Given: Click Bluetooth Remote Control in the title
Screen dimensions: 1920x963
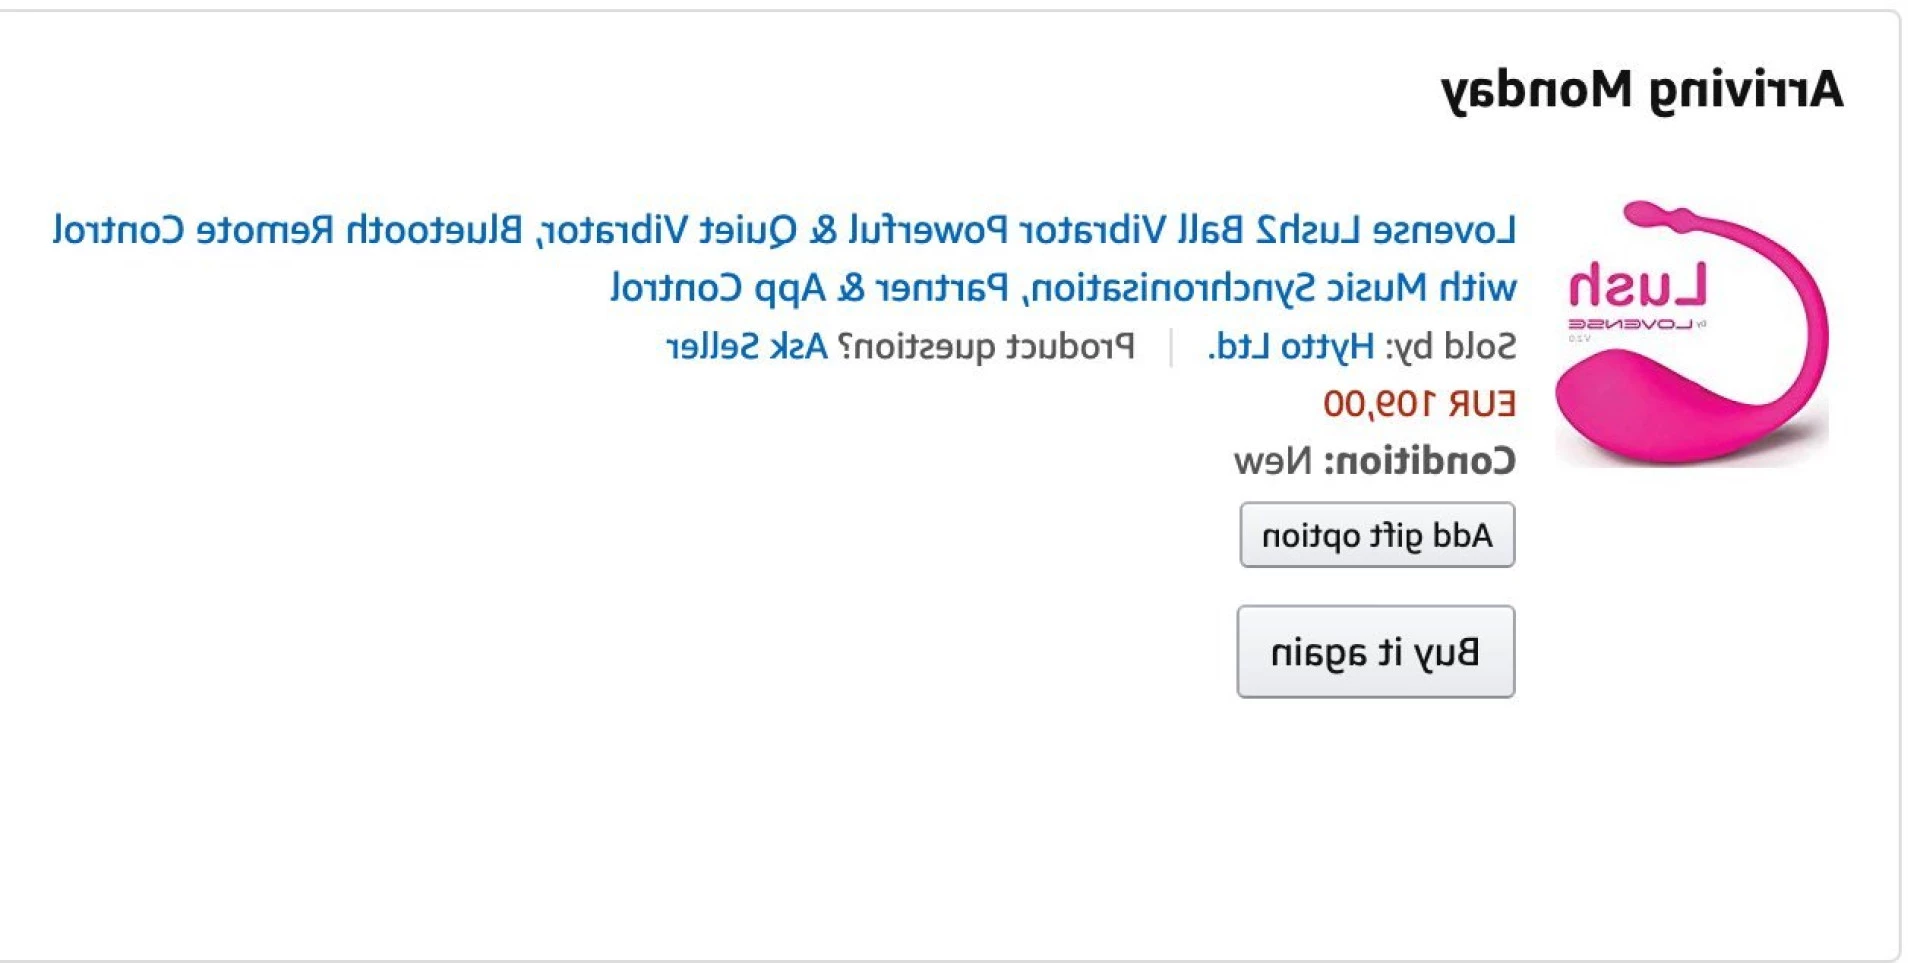Looking at the screenshot, I should pyautogui.click(x=287, y=230).
